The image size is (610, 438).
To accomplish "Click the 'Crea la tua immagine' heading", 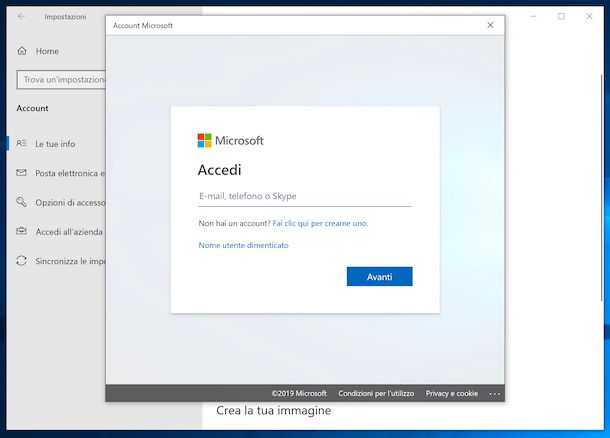I will pyautogui.click(x=273, y=410).
